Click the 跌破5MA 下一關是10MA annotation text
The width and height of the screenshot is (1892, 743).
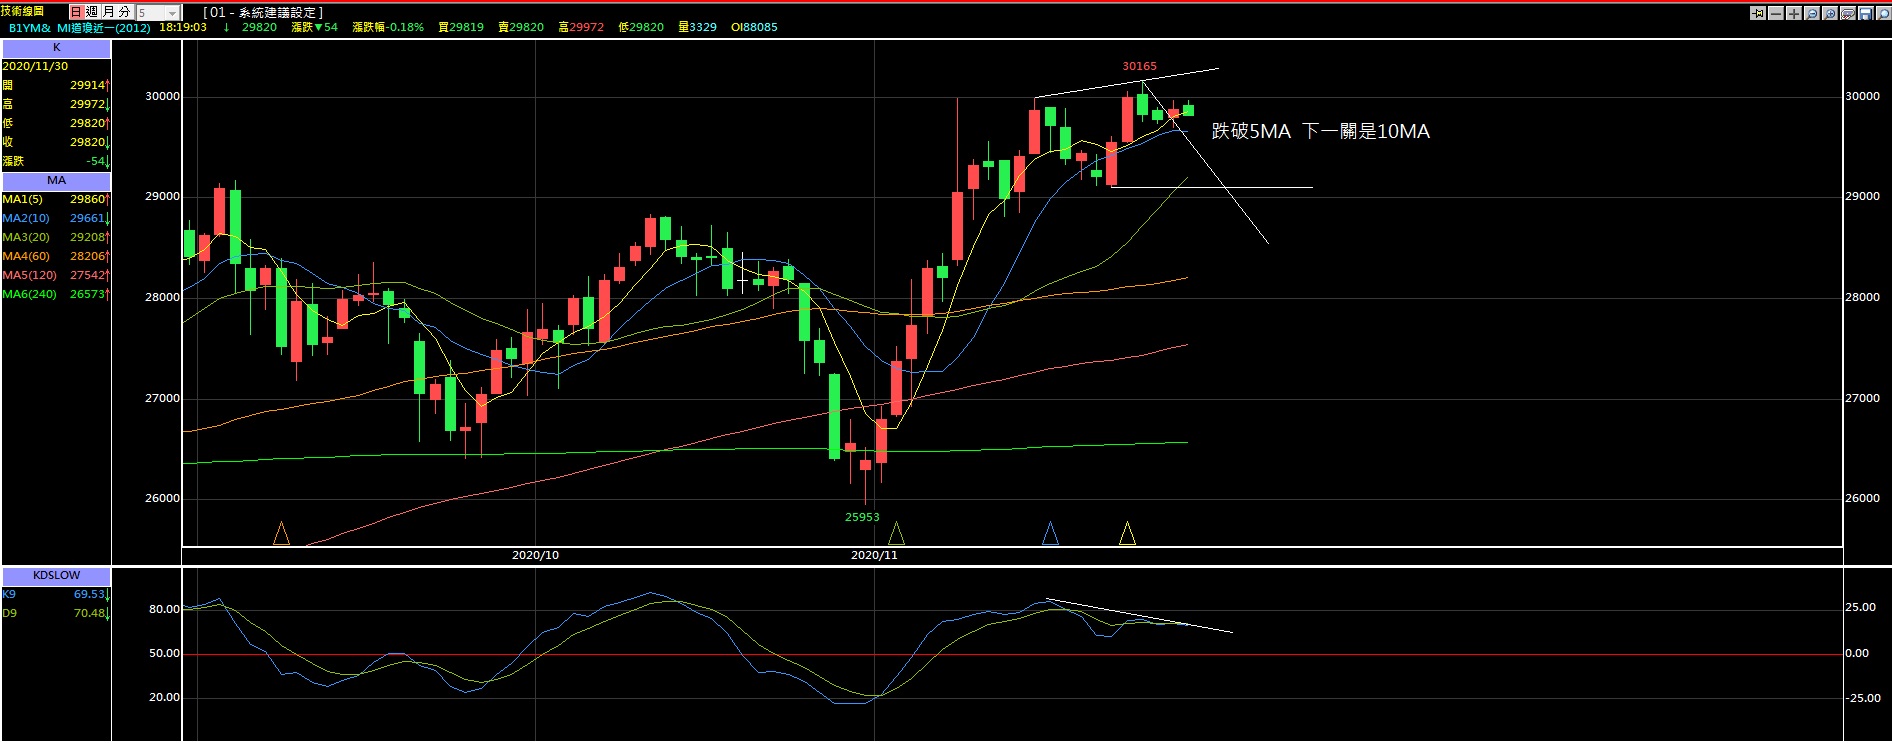pos(1321,131)
